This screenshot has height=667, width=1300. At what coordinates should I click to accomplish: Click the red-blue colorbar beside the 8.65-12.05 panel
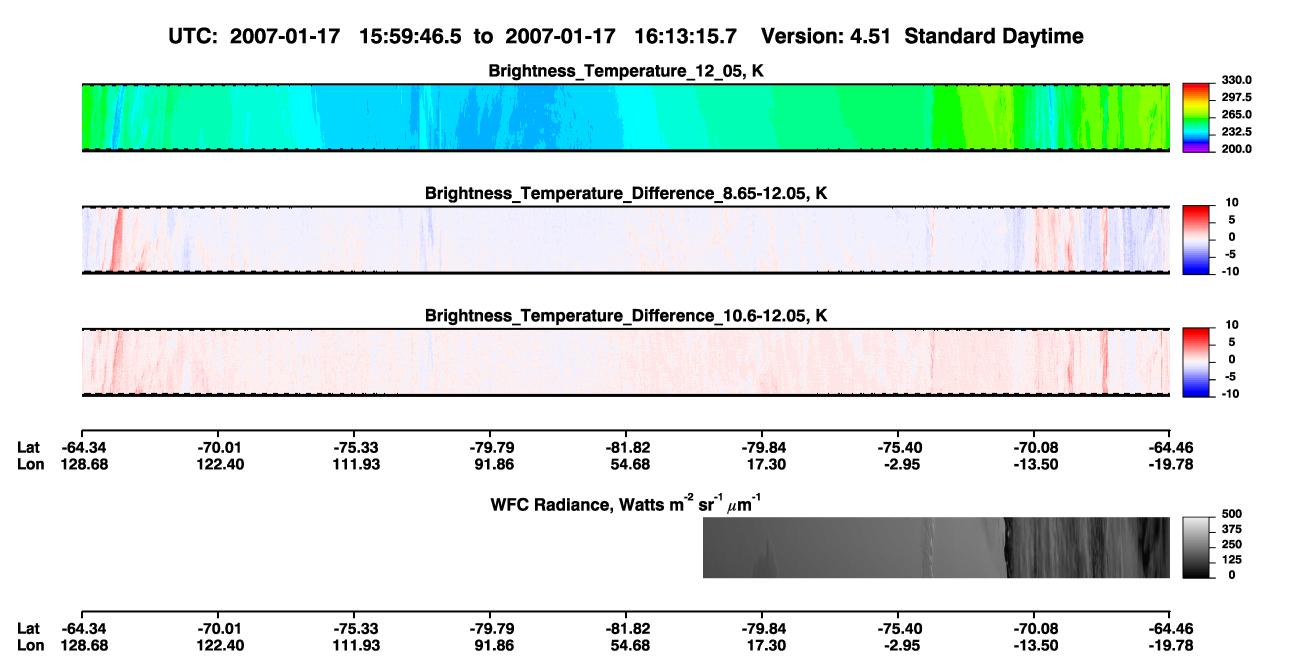tap(1196, 240)
